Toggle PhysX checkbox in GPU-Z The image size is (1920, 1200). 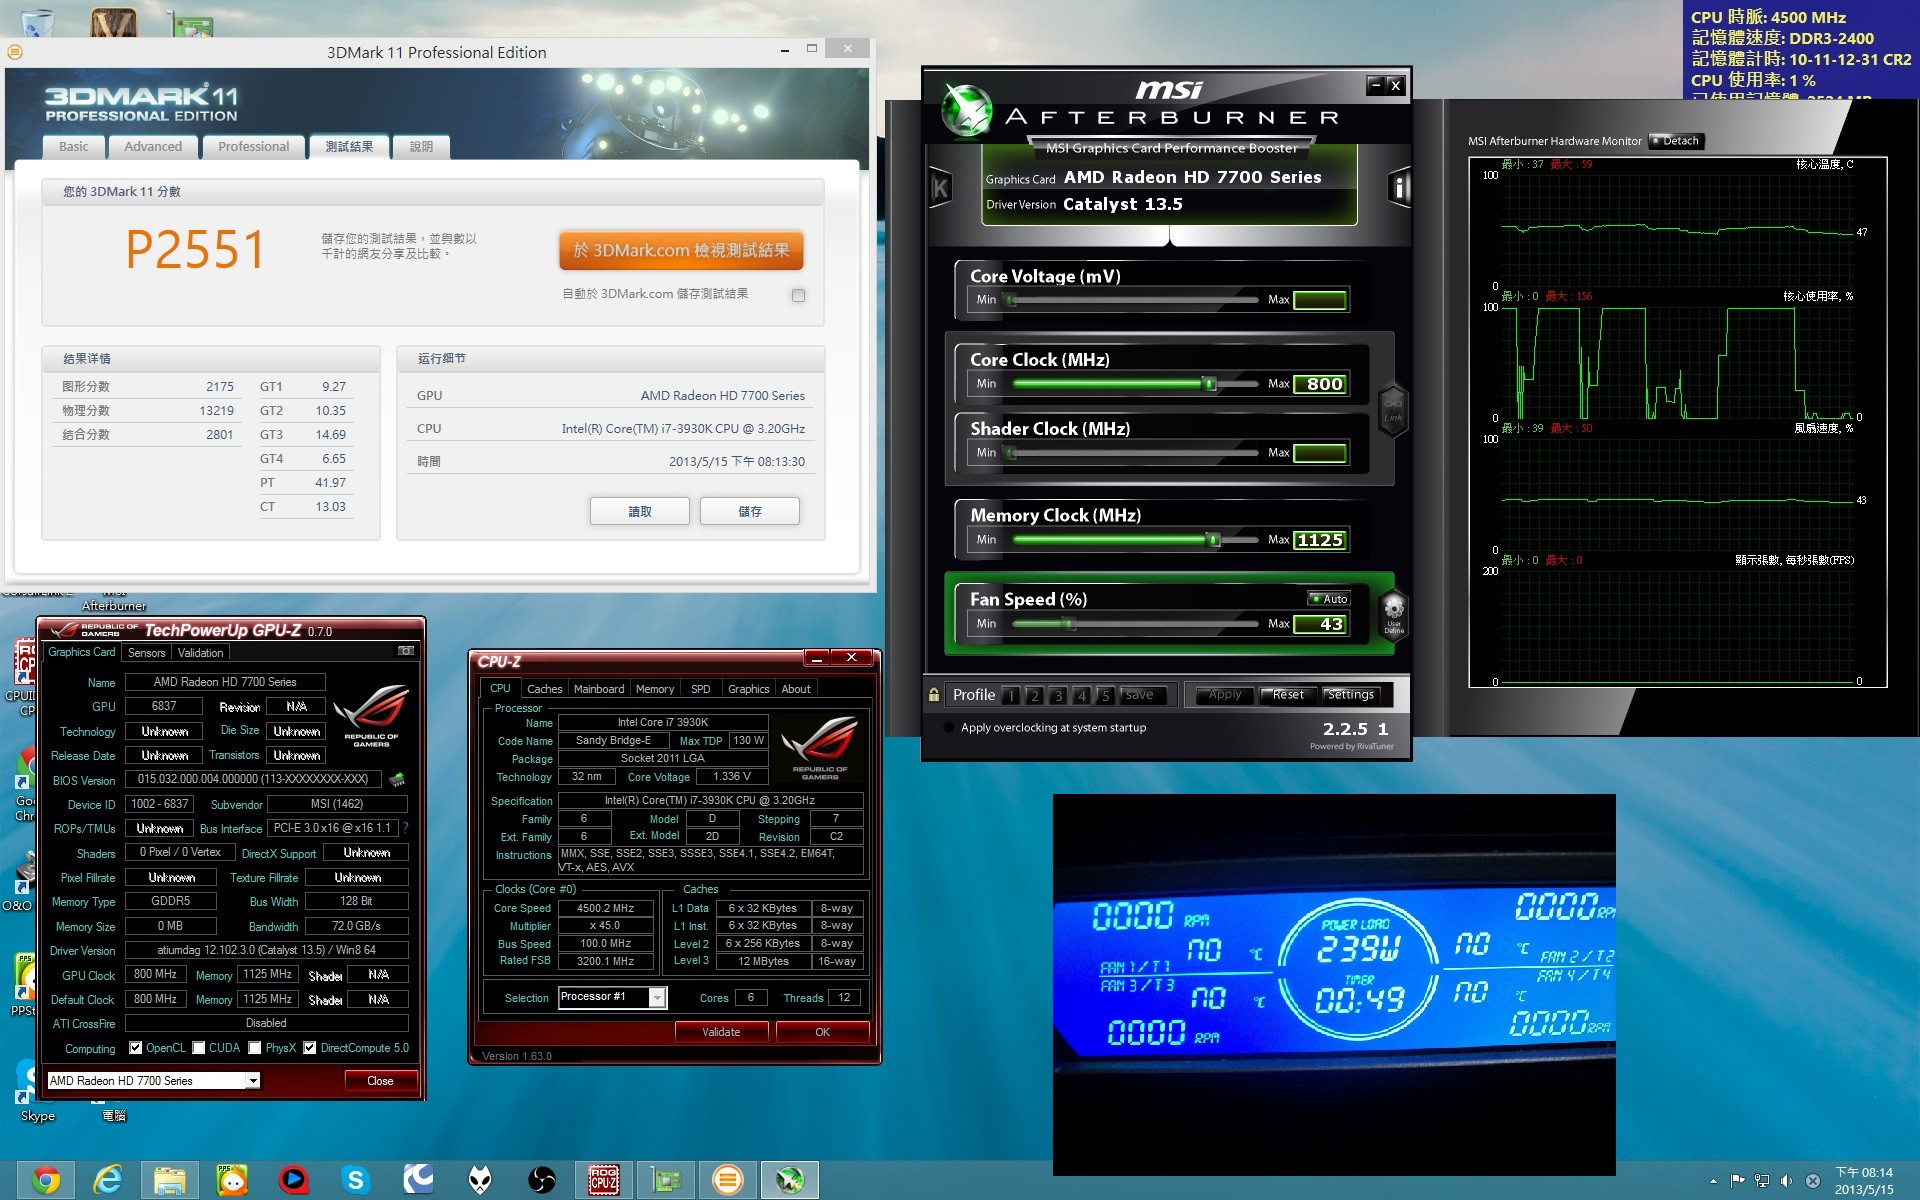[x=255, y=1048]
